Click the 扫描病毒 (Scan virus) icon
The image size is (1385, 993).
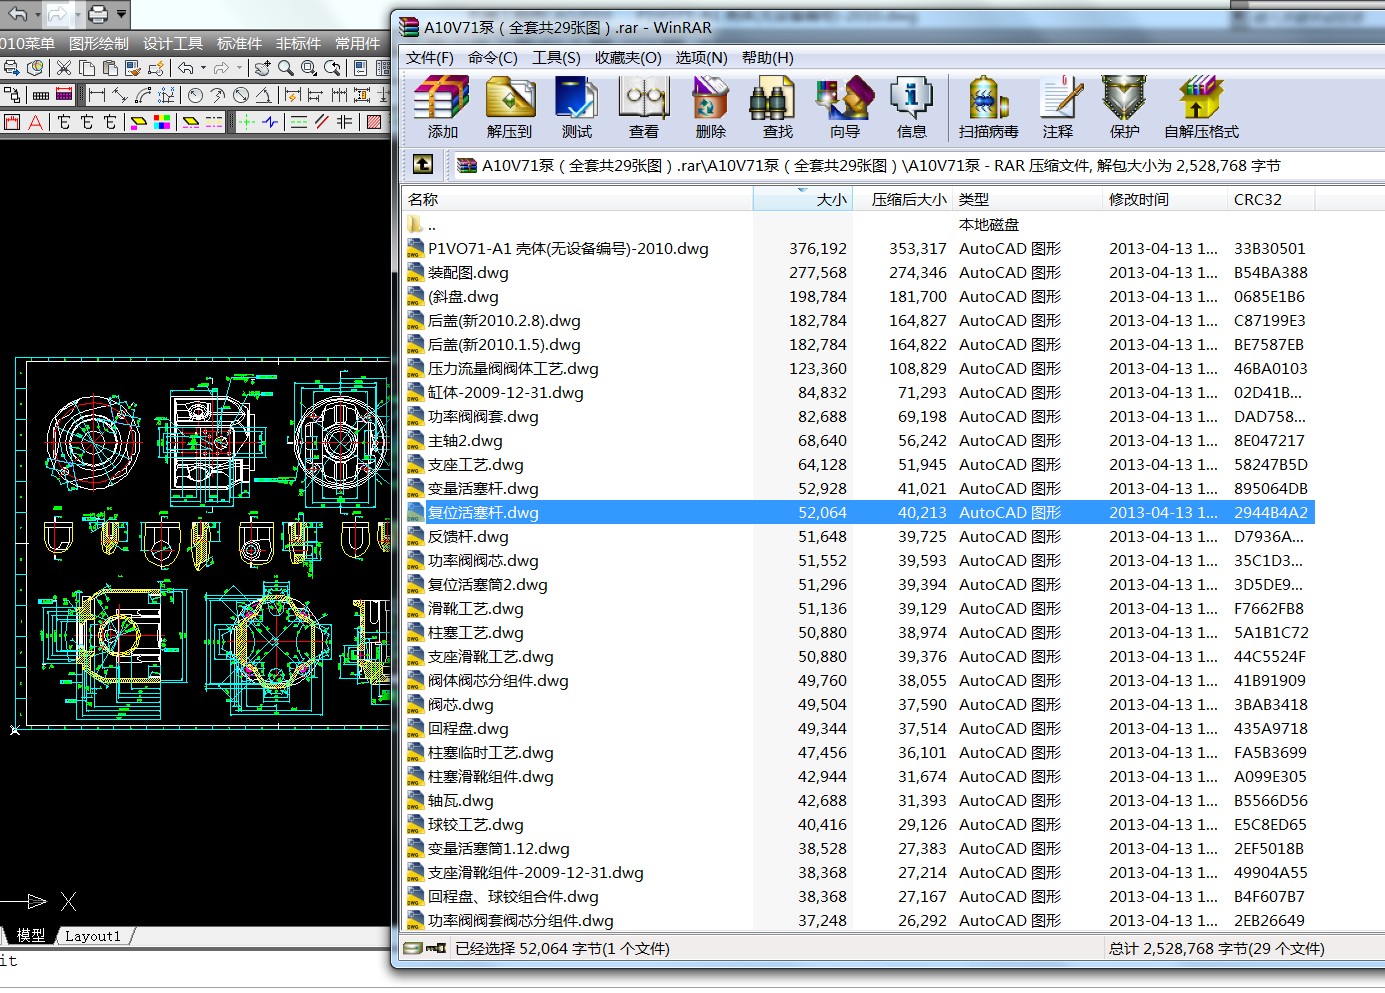pyautogui.click(x=988, y=107)
